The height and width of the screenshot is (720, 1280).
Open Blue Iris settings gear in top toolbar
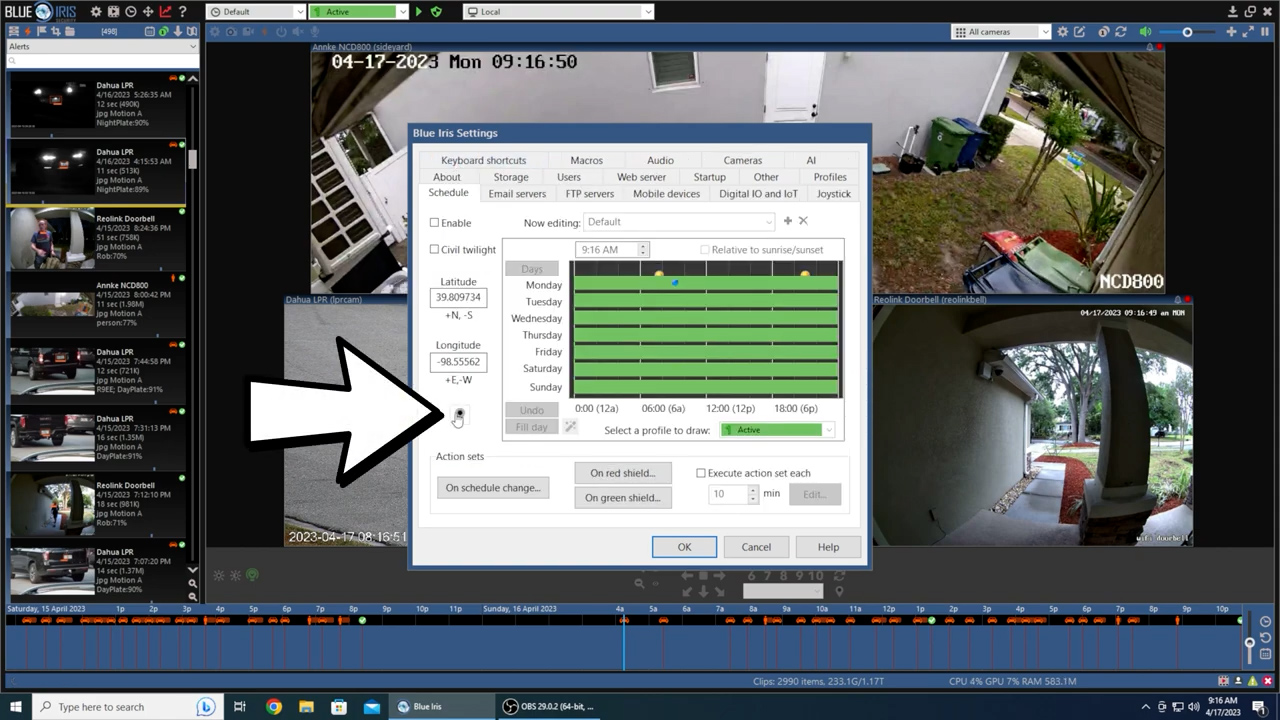[96, 12]
